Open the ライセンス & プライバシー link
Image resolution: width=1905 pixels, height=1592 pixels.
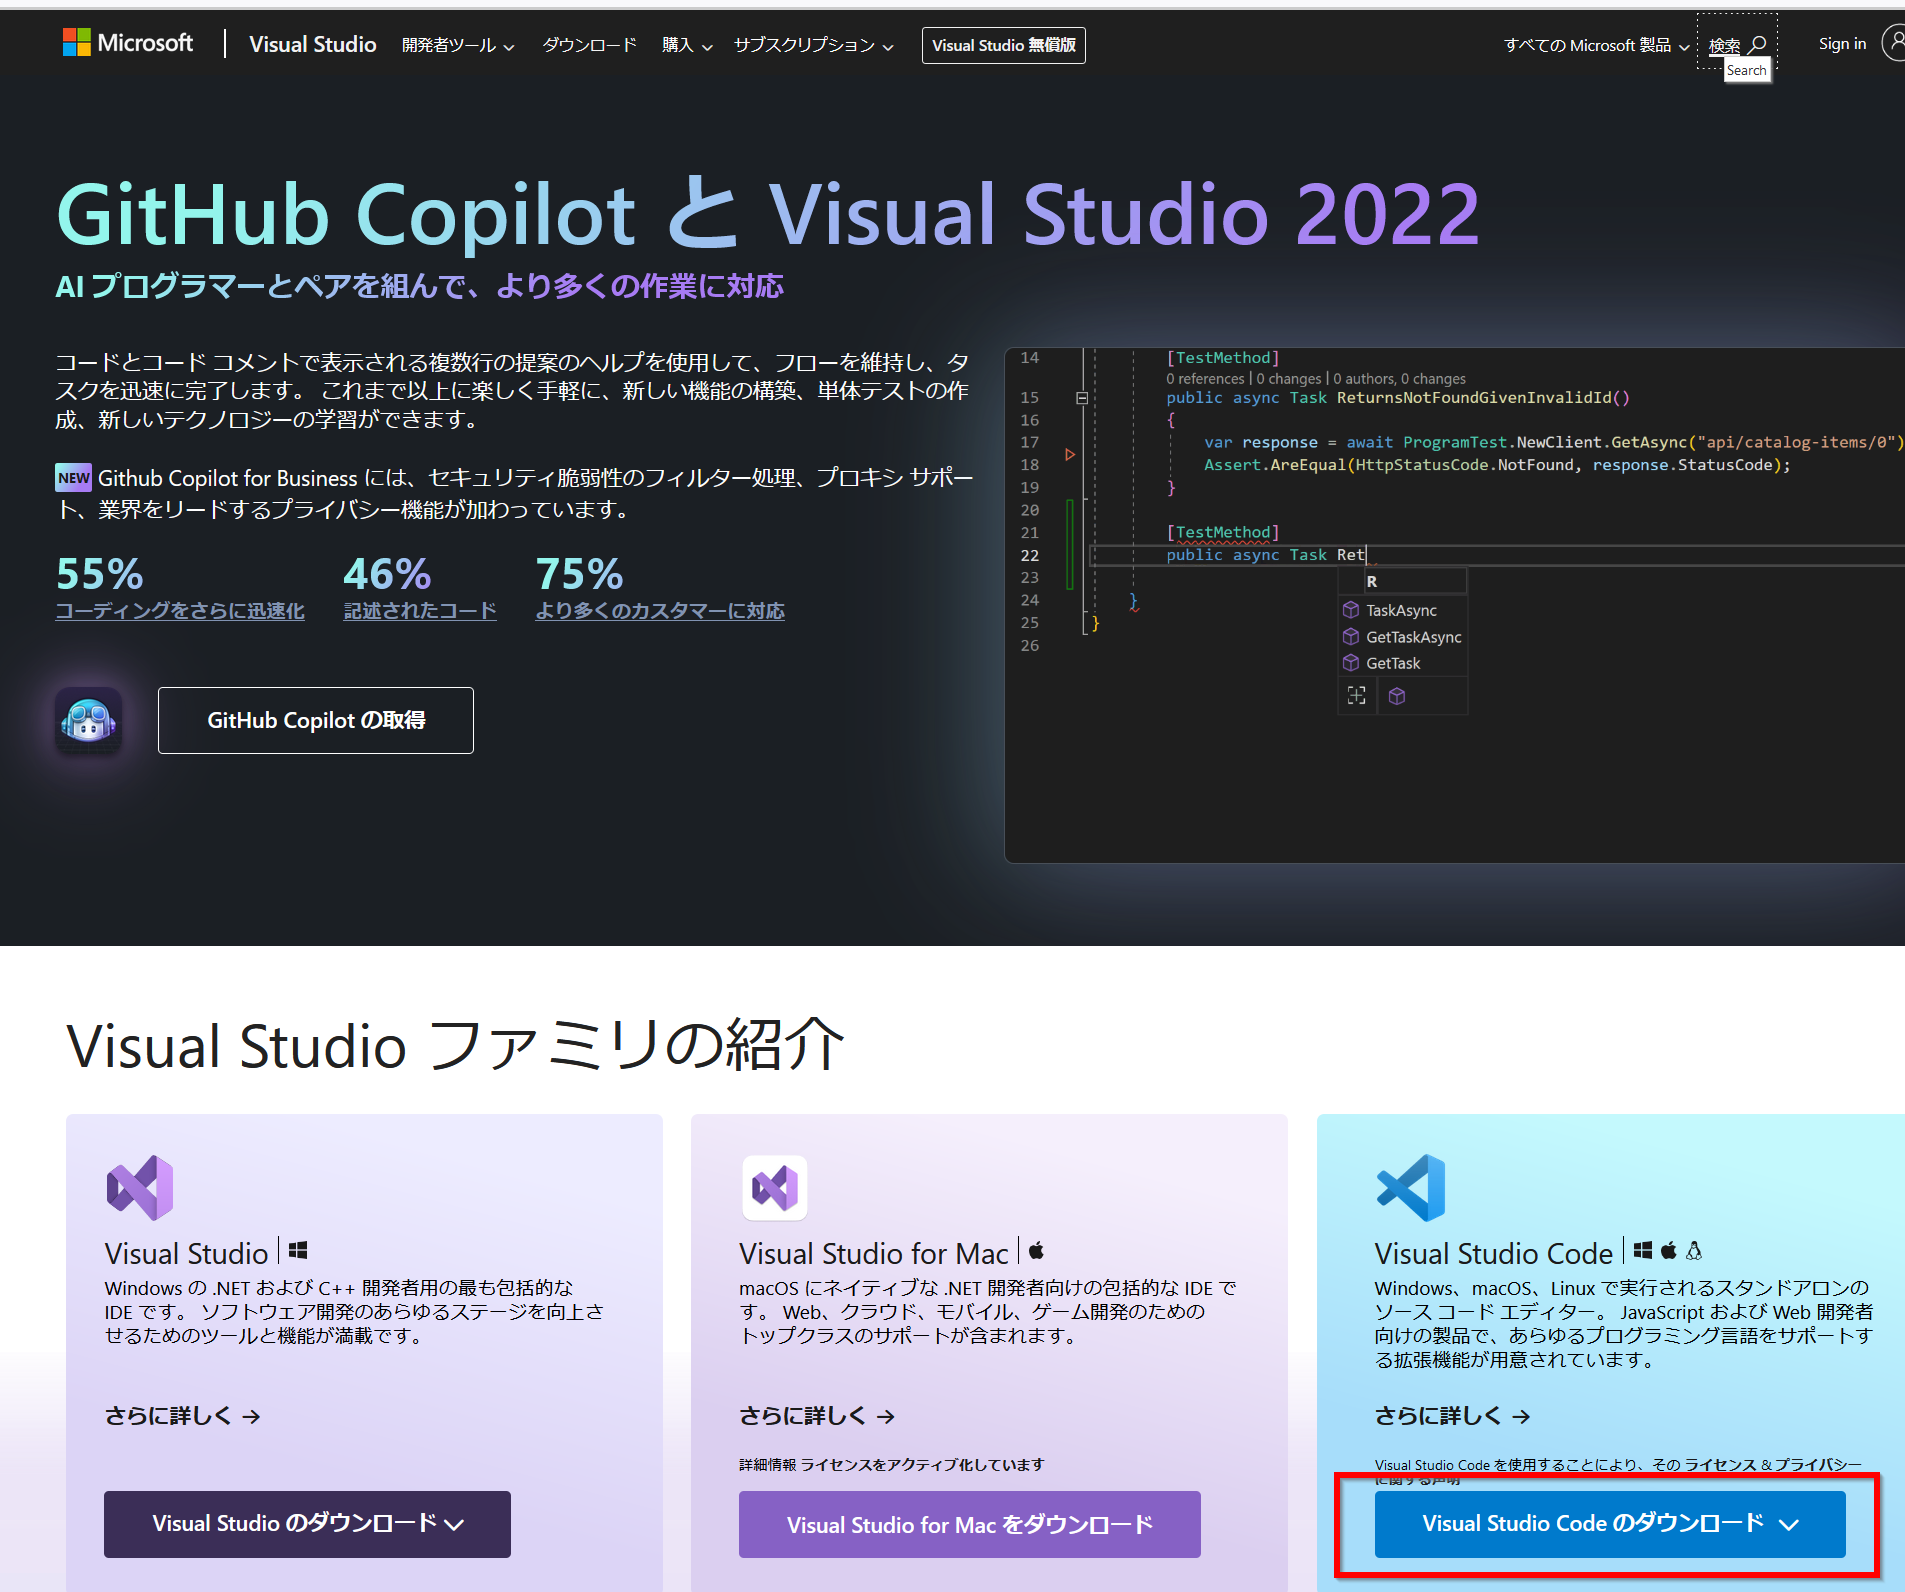pos(1773,1465)
